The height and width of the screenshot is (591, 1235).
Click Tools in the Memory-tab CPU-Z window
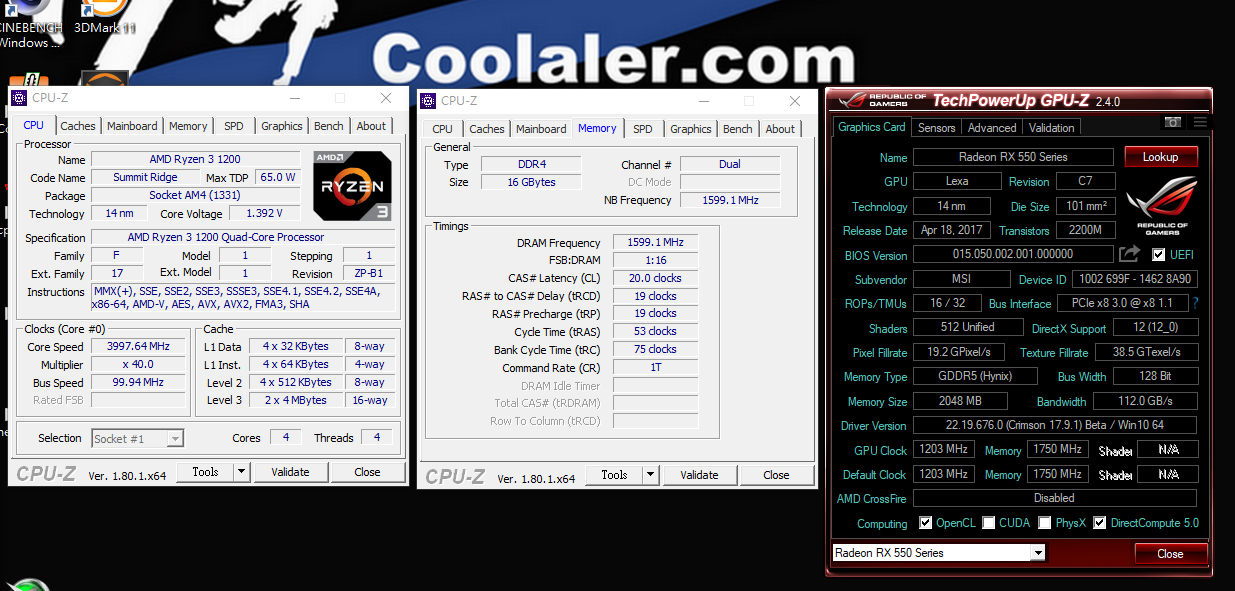(x=614, y=475)
